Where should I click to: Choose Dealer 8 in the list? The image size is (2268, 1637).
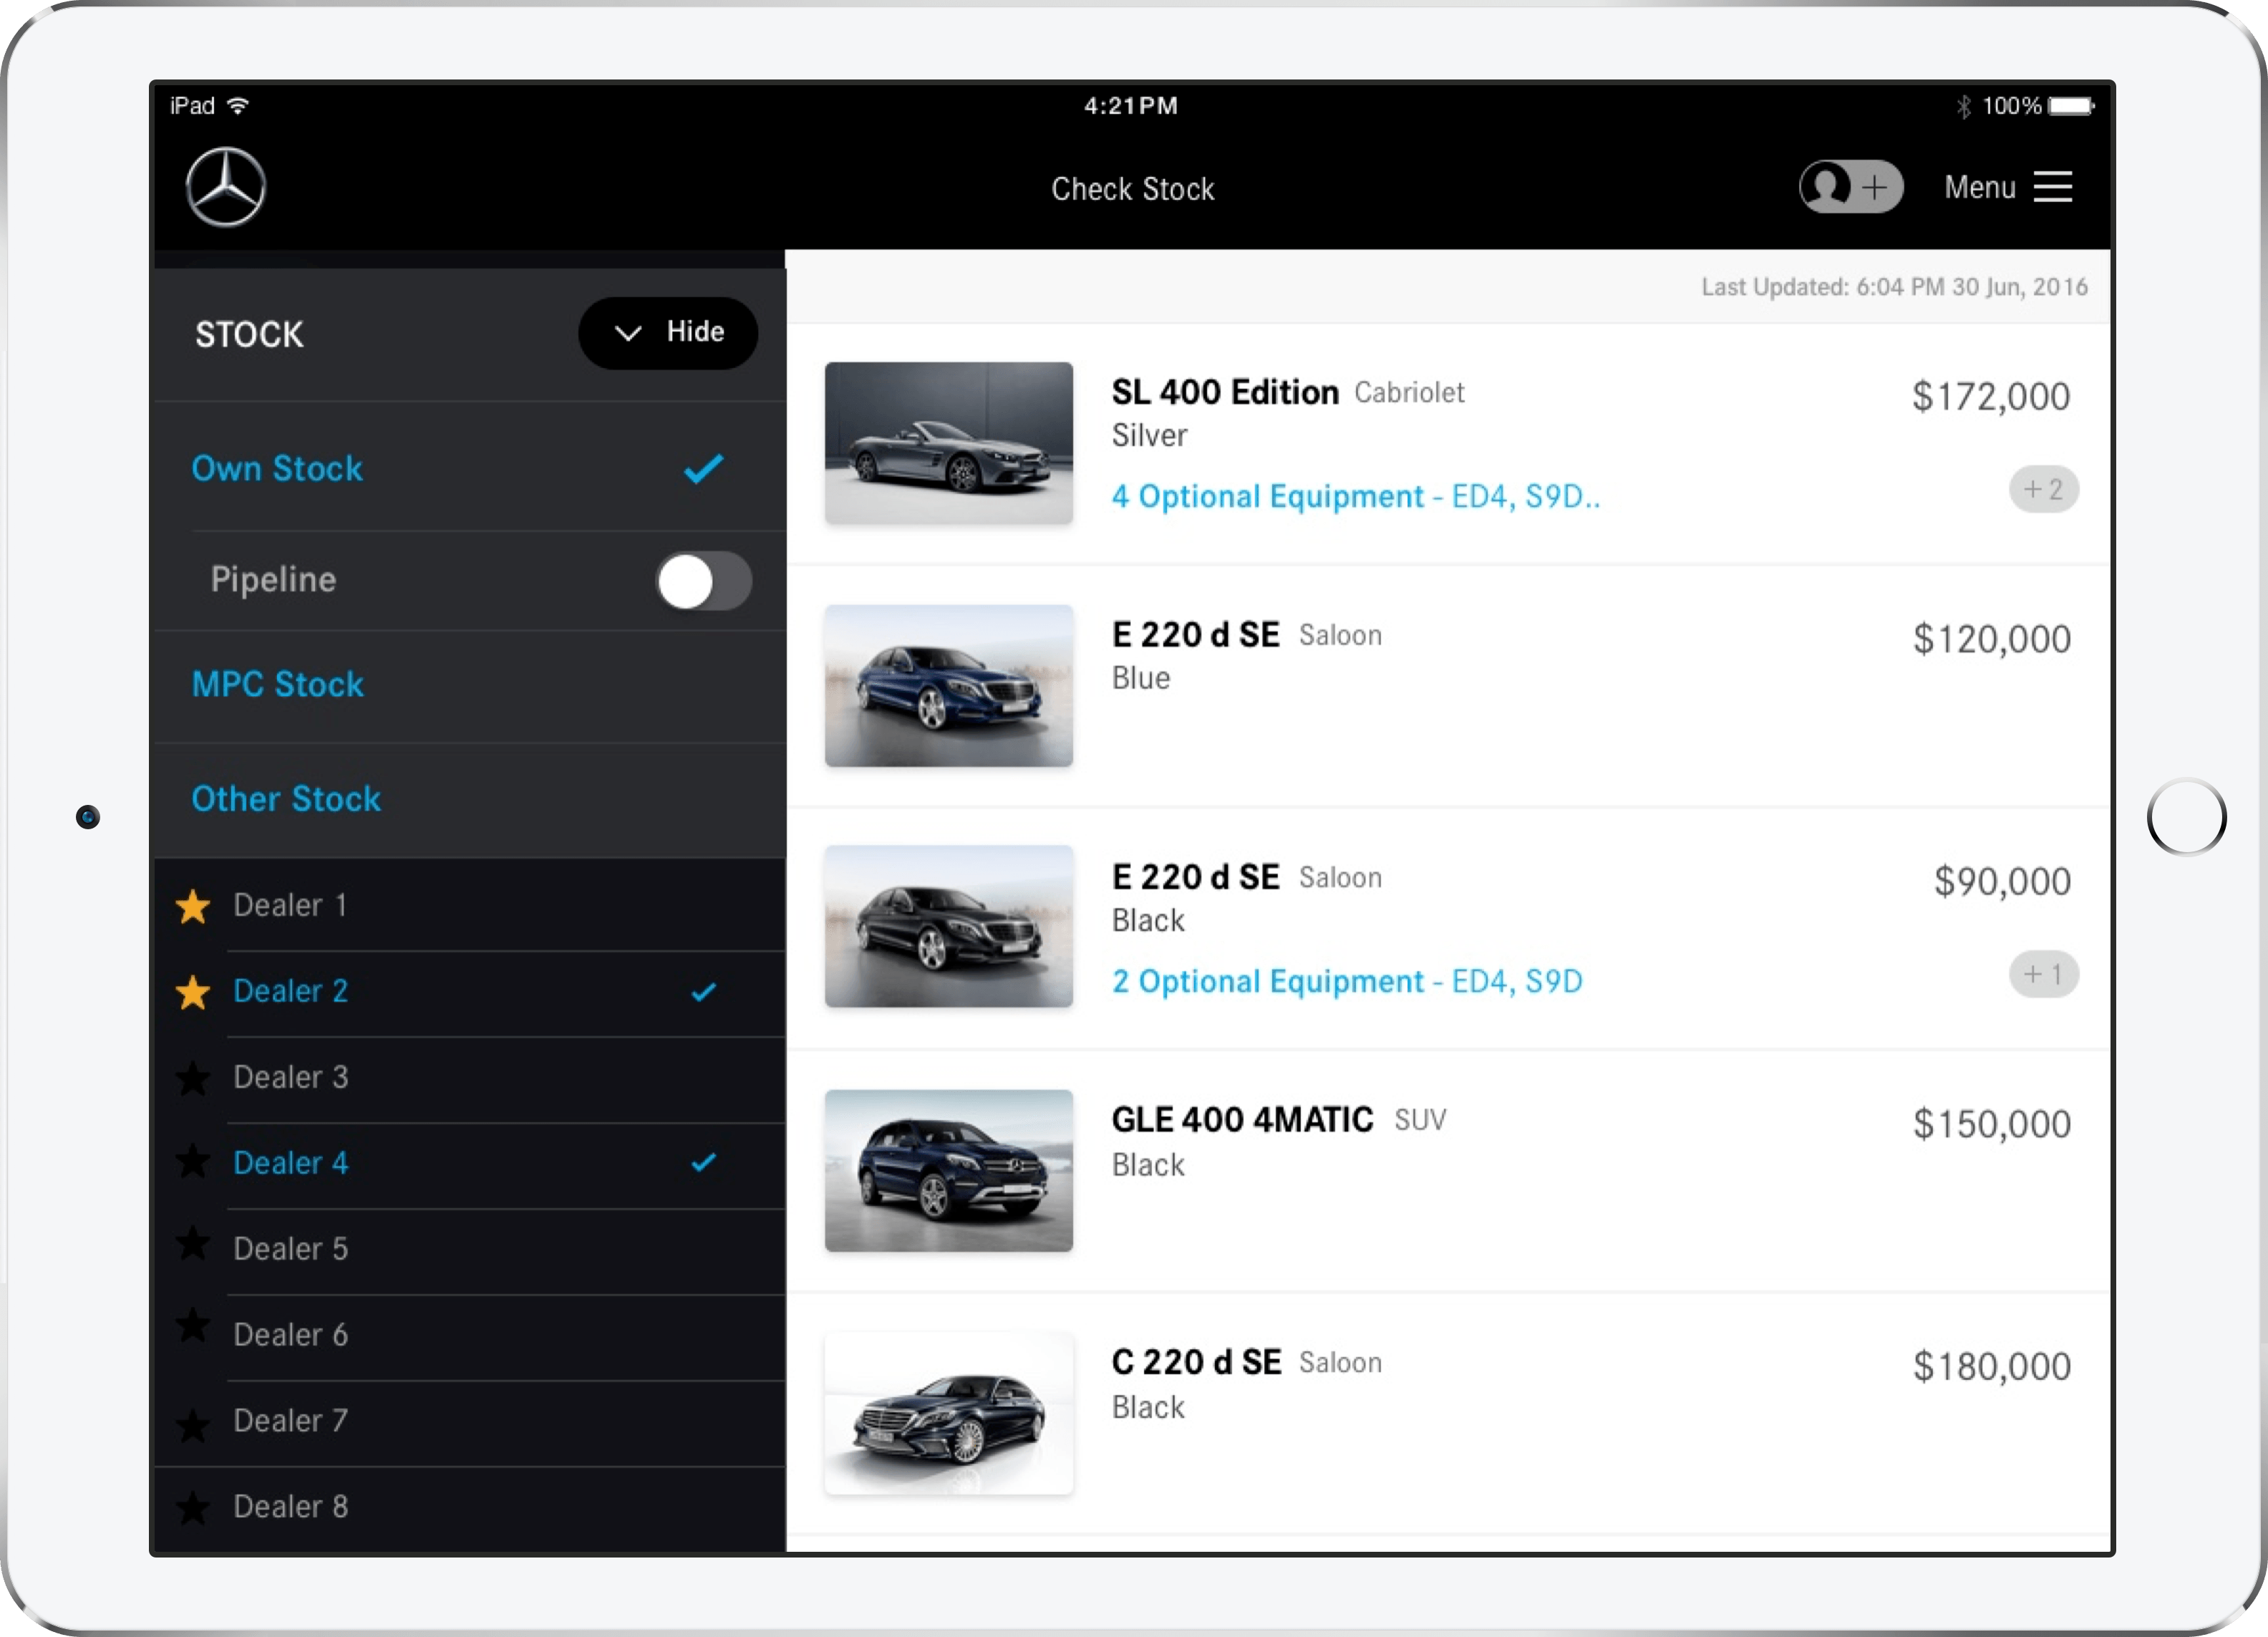click(x=291, y=1508)
